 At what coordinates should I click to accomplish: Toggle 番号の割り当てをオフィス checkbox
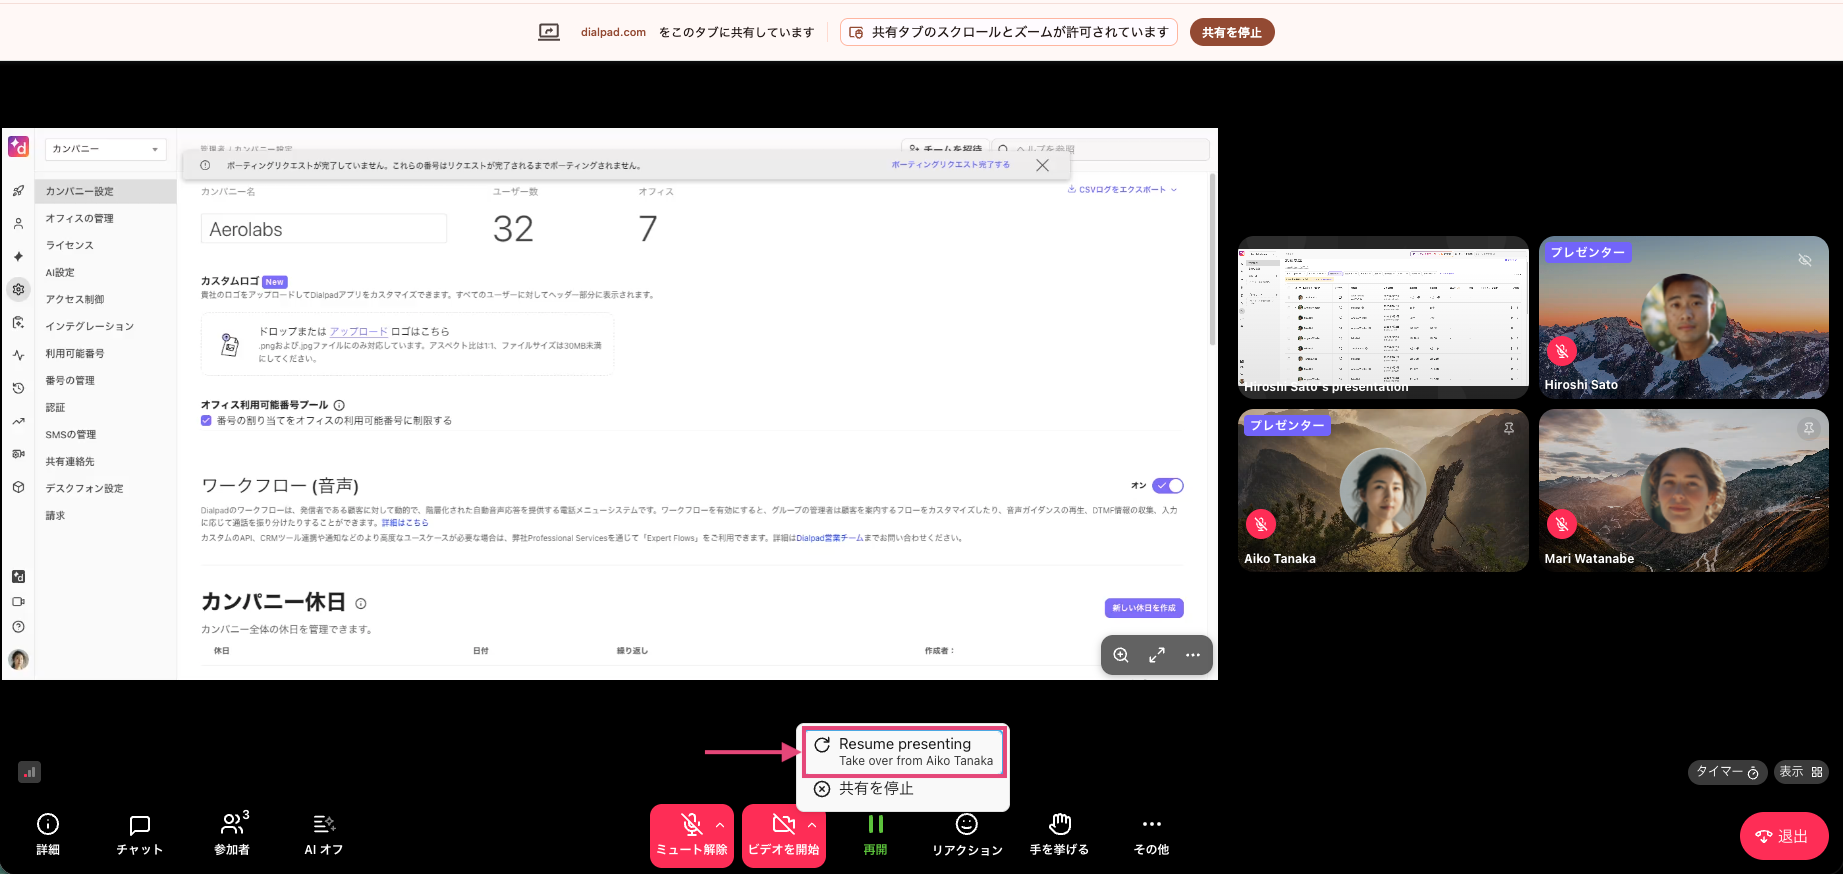click(x=206, y=421)
